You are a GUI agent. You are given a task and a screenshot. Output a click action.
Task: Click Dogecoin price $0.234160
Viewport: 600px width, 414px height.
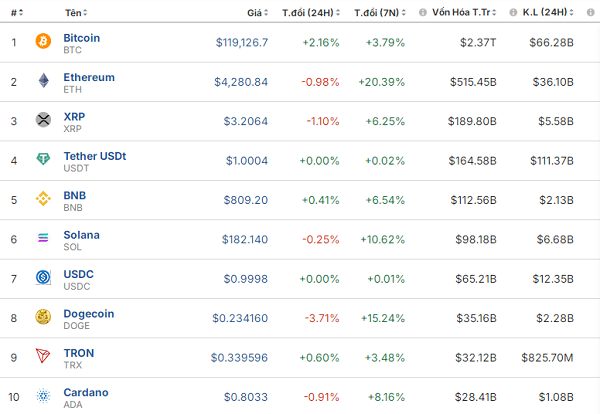tap(240, 318)
